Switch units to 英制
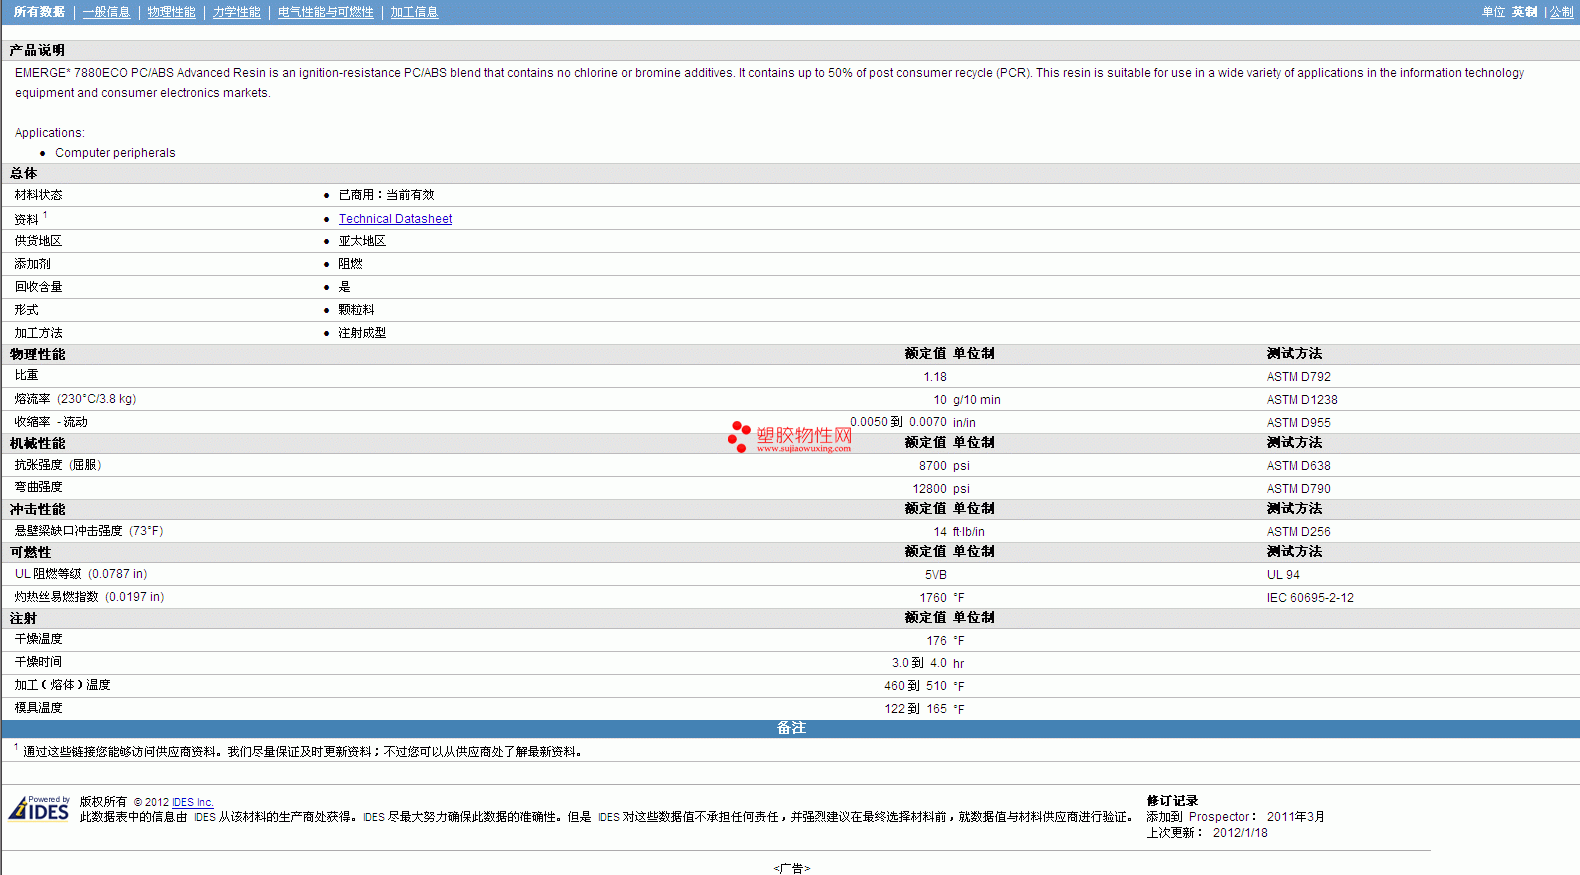 pos(1524,12)
